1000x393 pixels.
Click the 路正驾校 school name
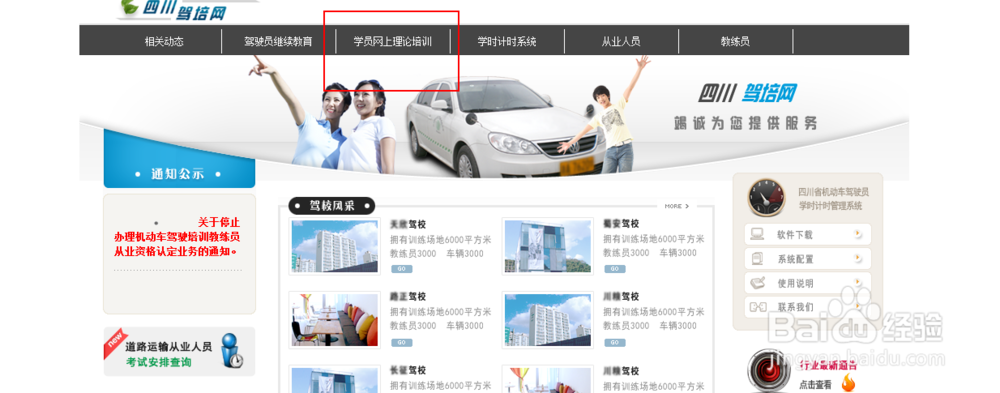[408, 297]
